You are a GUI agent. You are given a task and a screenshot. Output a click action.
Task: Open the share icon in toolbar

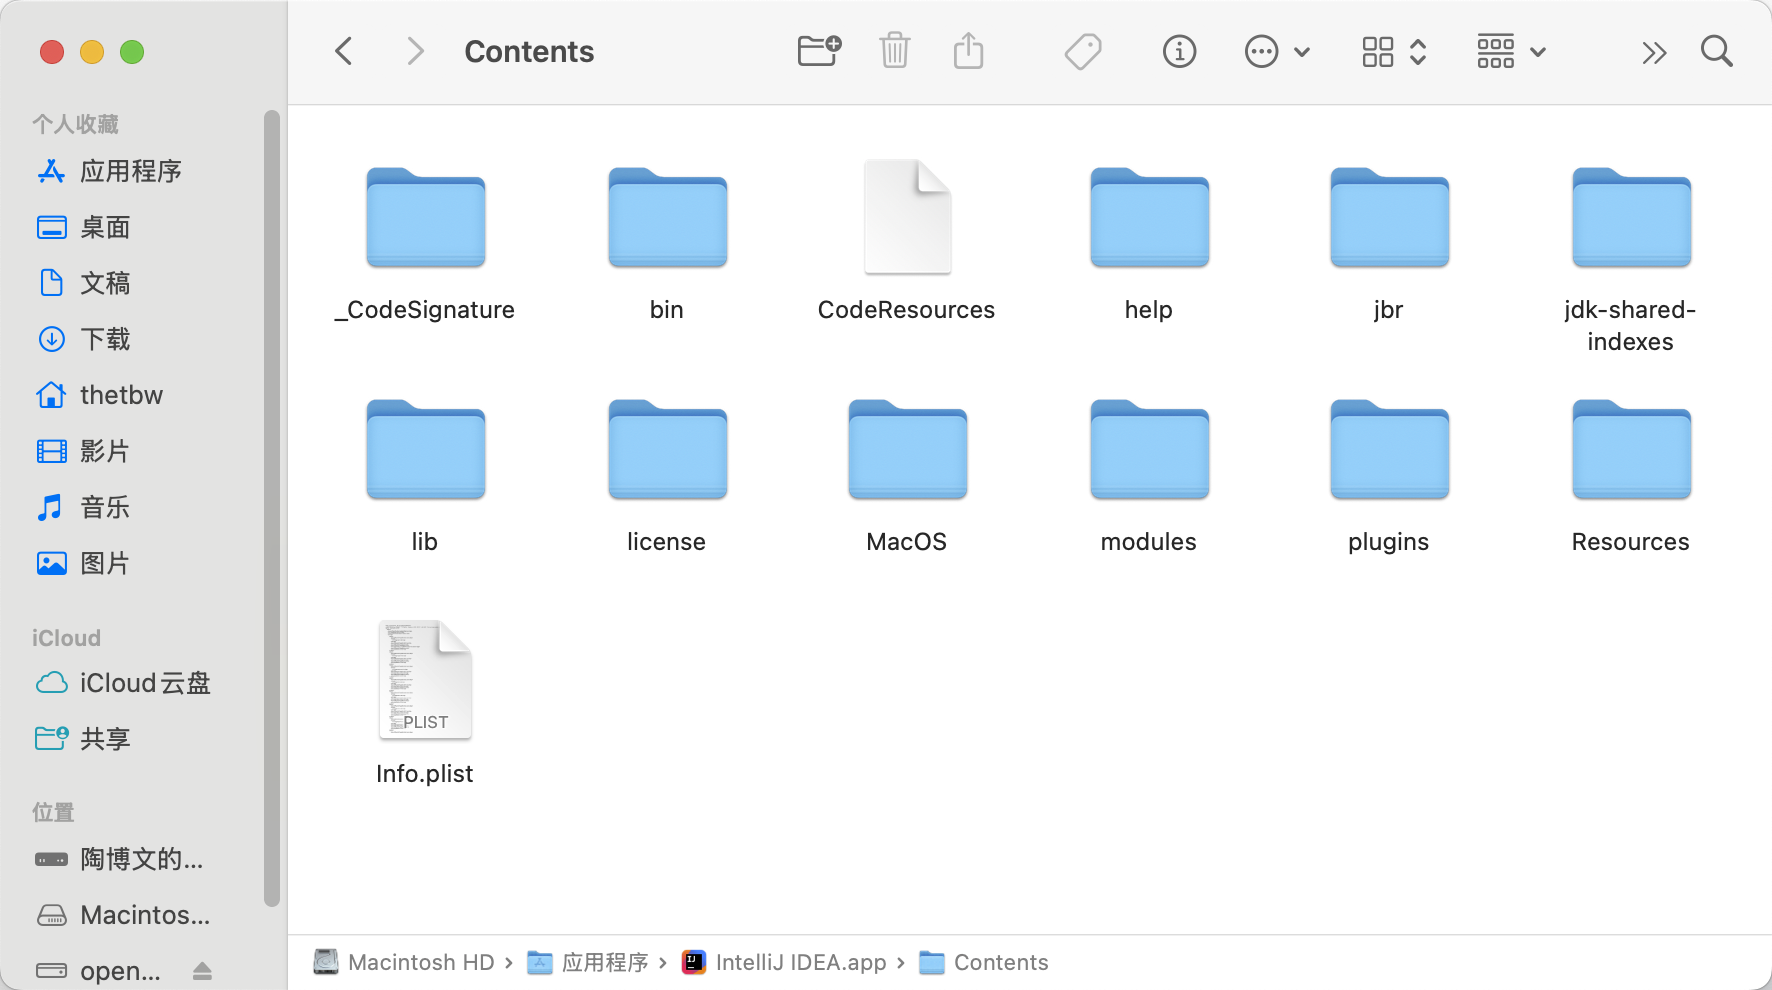pyautogui.click(x=968, y=51)
